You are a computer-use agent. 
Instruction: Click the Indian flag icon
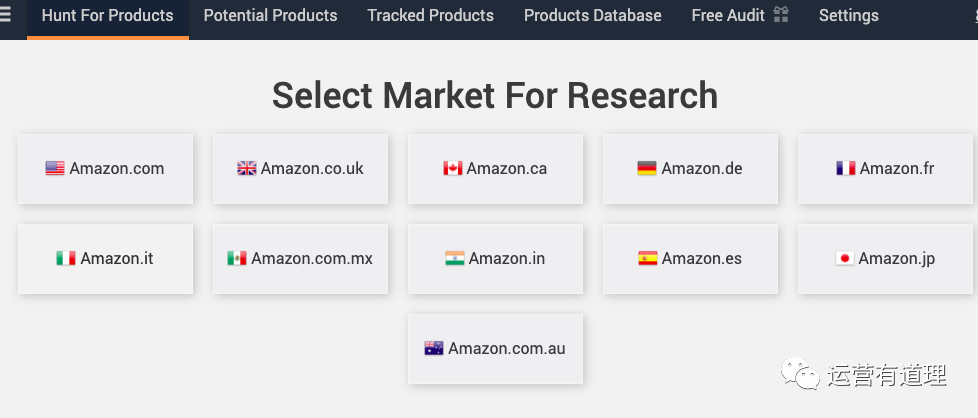[455, 259]
